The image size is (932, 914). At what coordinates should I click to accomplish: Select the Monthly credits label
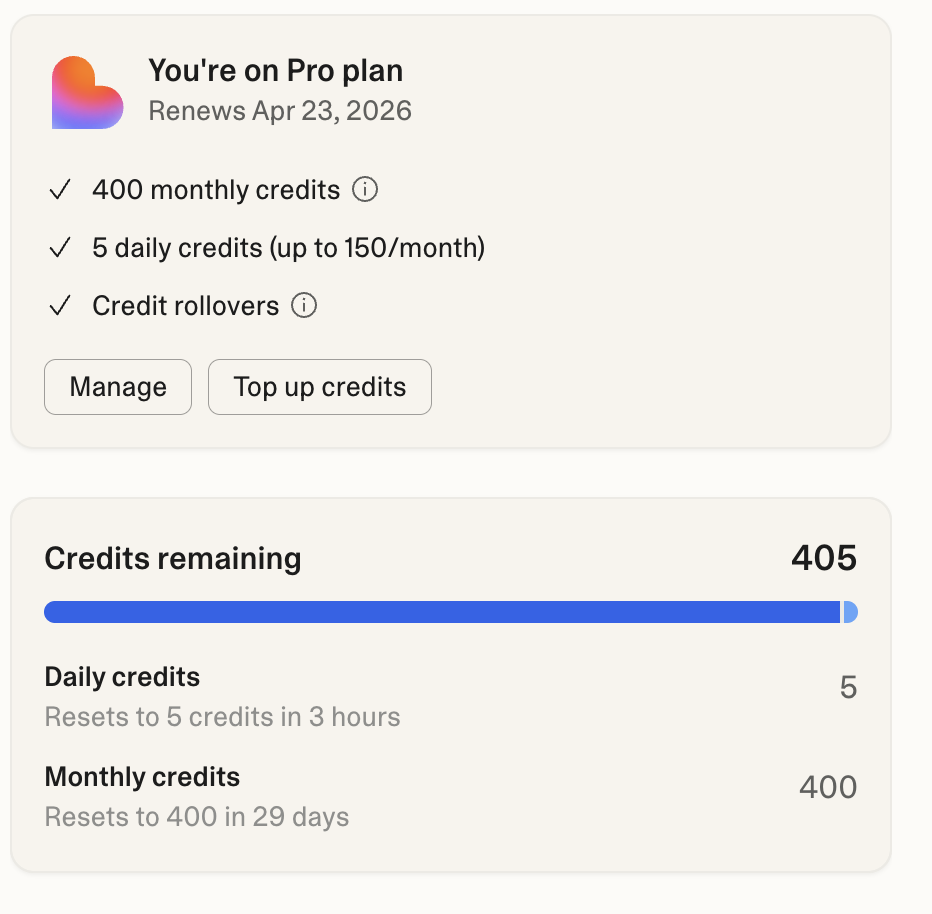coord(142,777)
